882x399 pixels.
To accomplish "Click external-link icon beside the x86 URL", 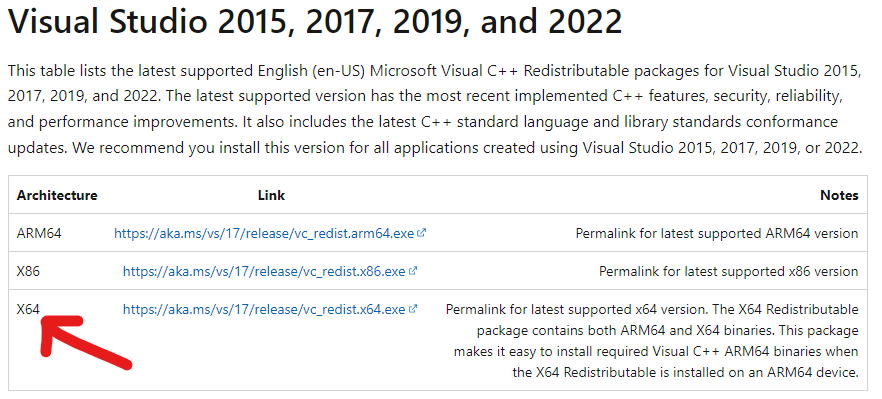I will click(x=413, y=271).
